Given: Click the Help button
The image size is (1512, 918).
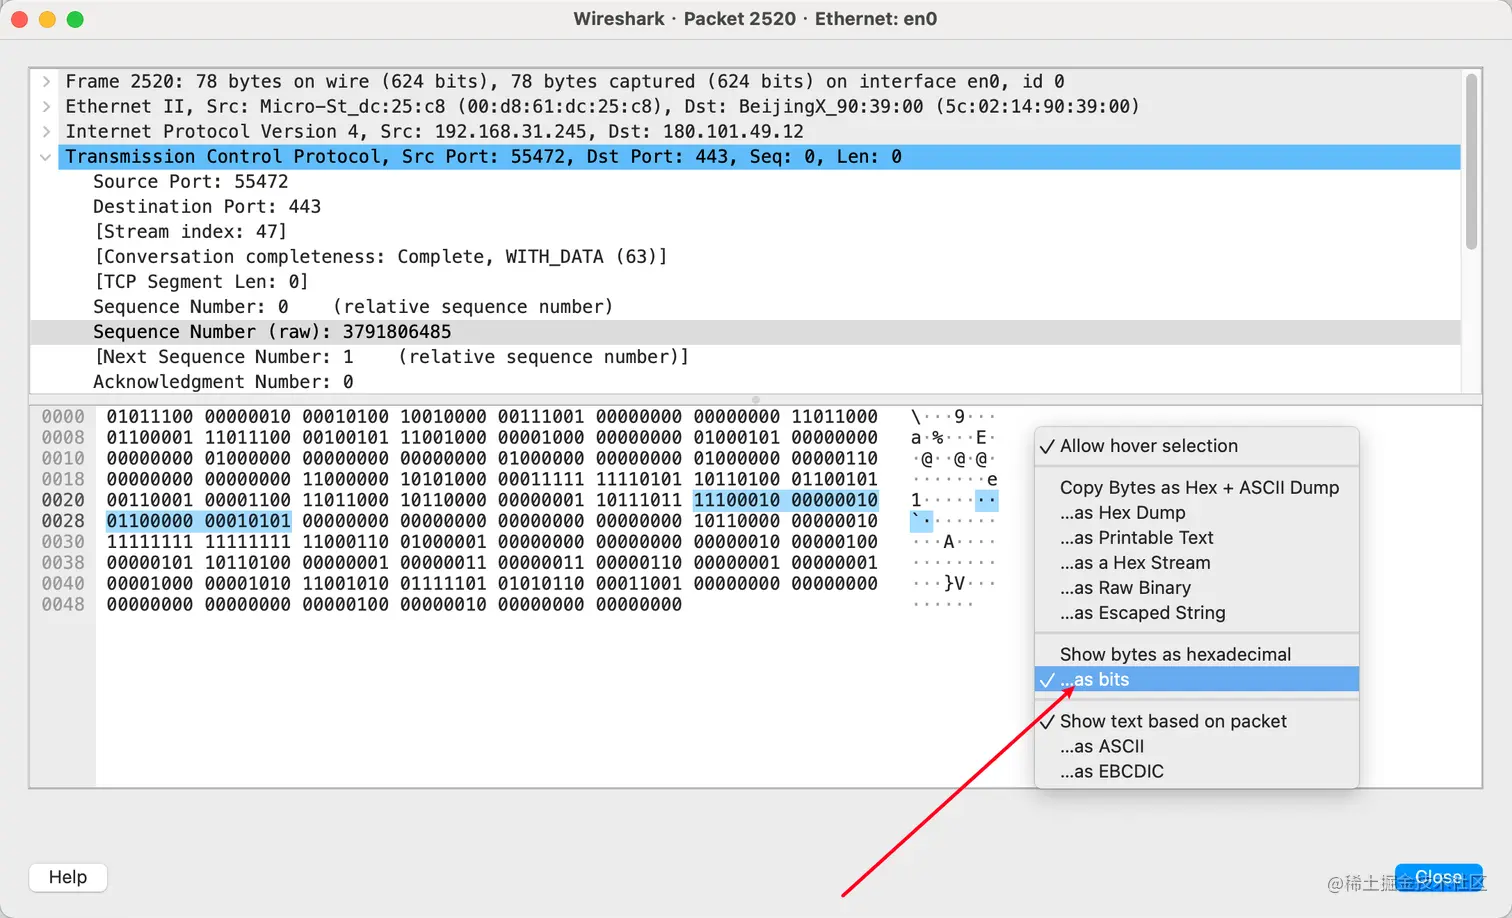Looking at the screenshot, I should pyautogui.click(x=68, y=877).
